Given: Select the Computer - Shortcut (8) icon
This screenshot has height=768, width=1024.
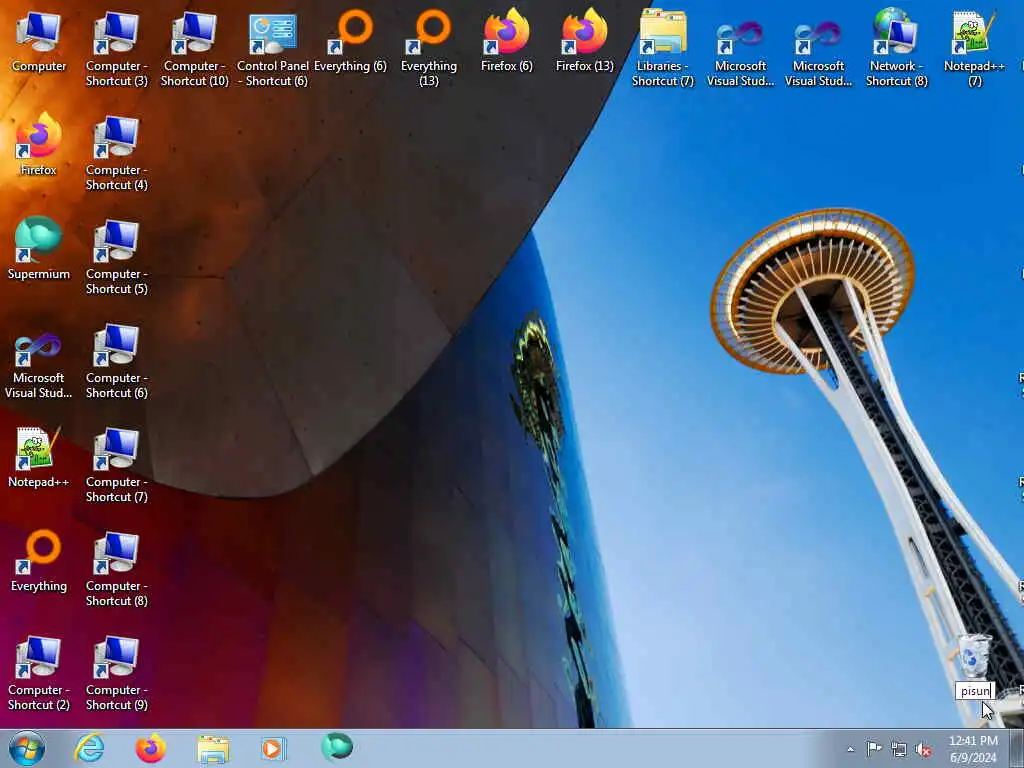Looking at the screenshot, I should [117, 569].
